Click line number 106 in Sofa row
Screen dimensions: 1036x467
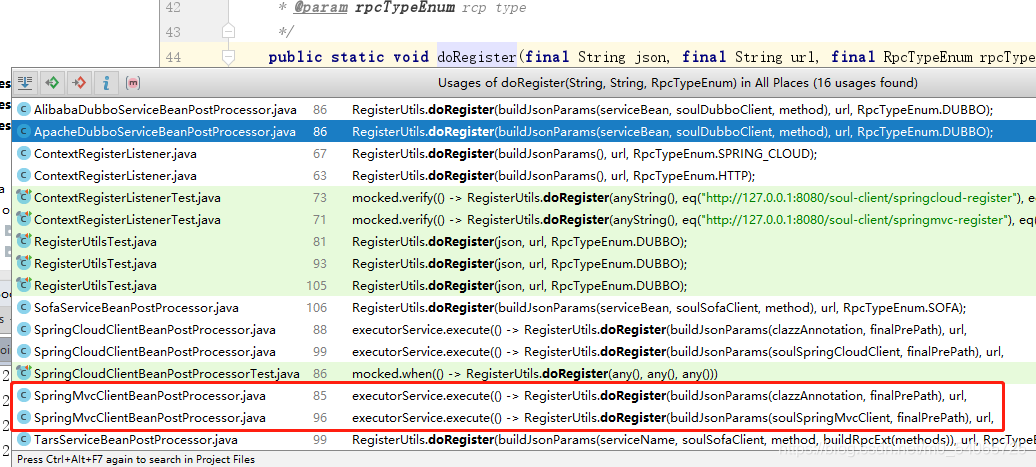tap(317, 308)
